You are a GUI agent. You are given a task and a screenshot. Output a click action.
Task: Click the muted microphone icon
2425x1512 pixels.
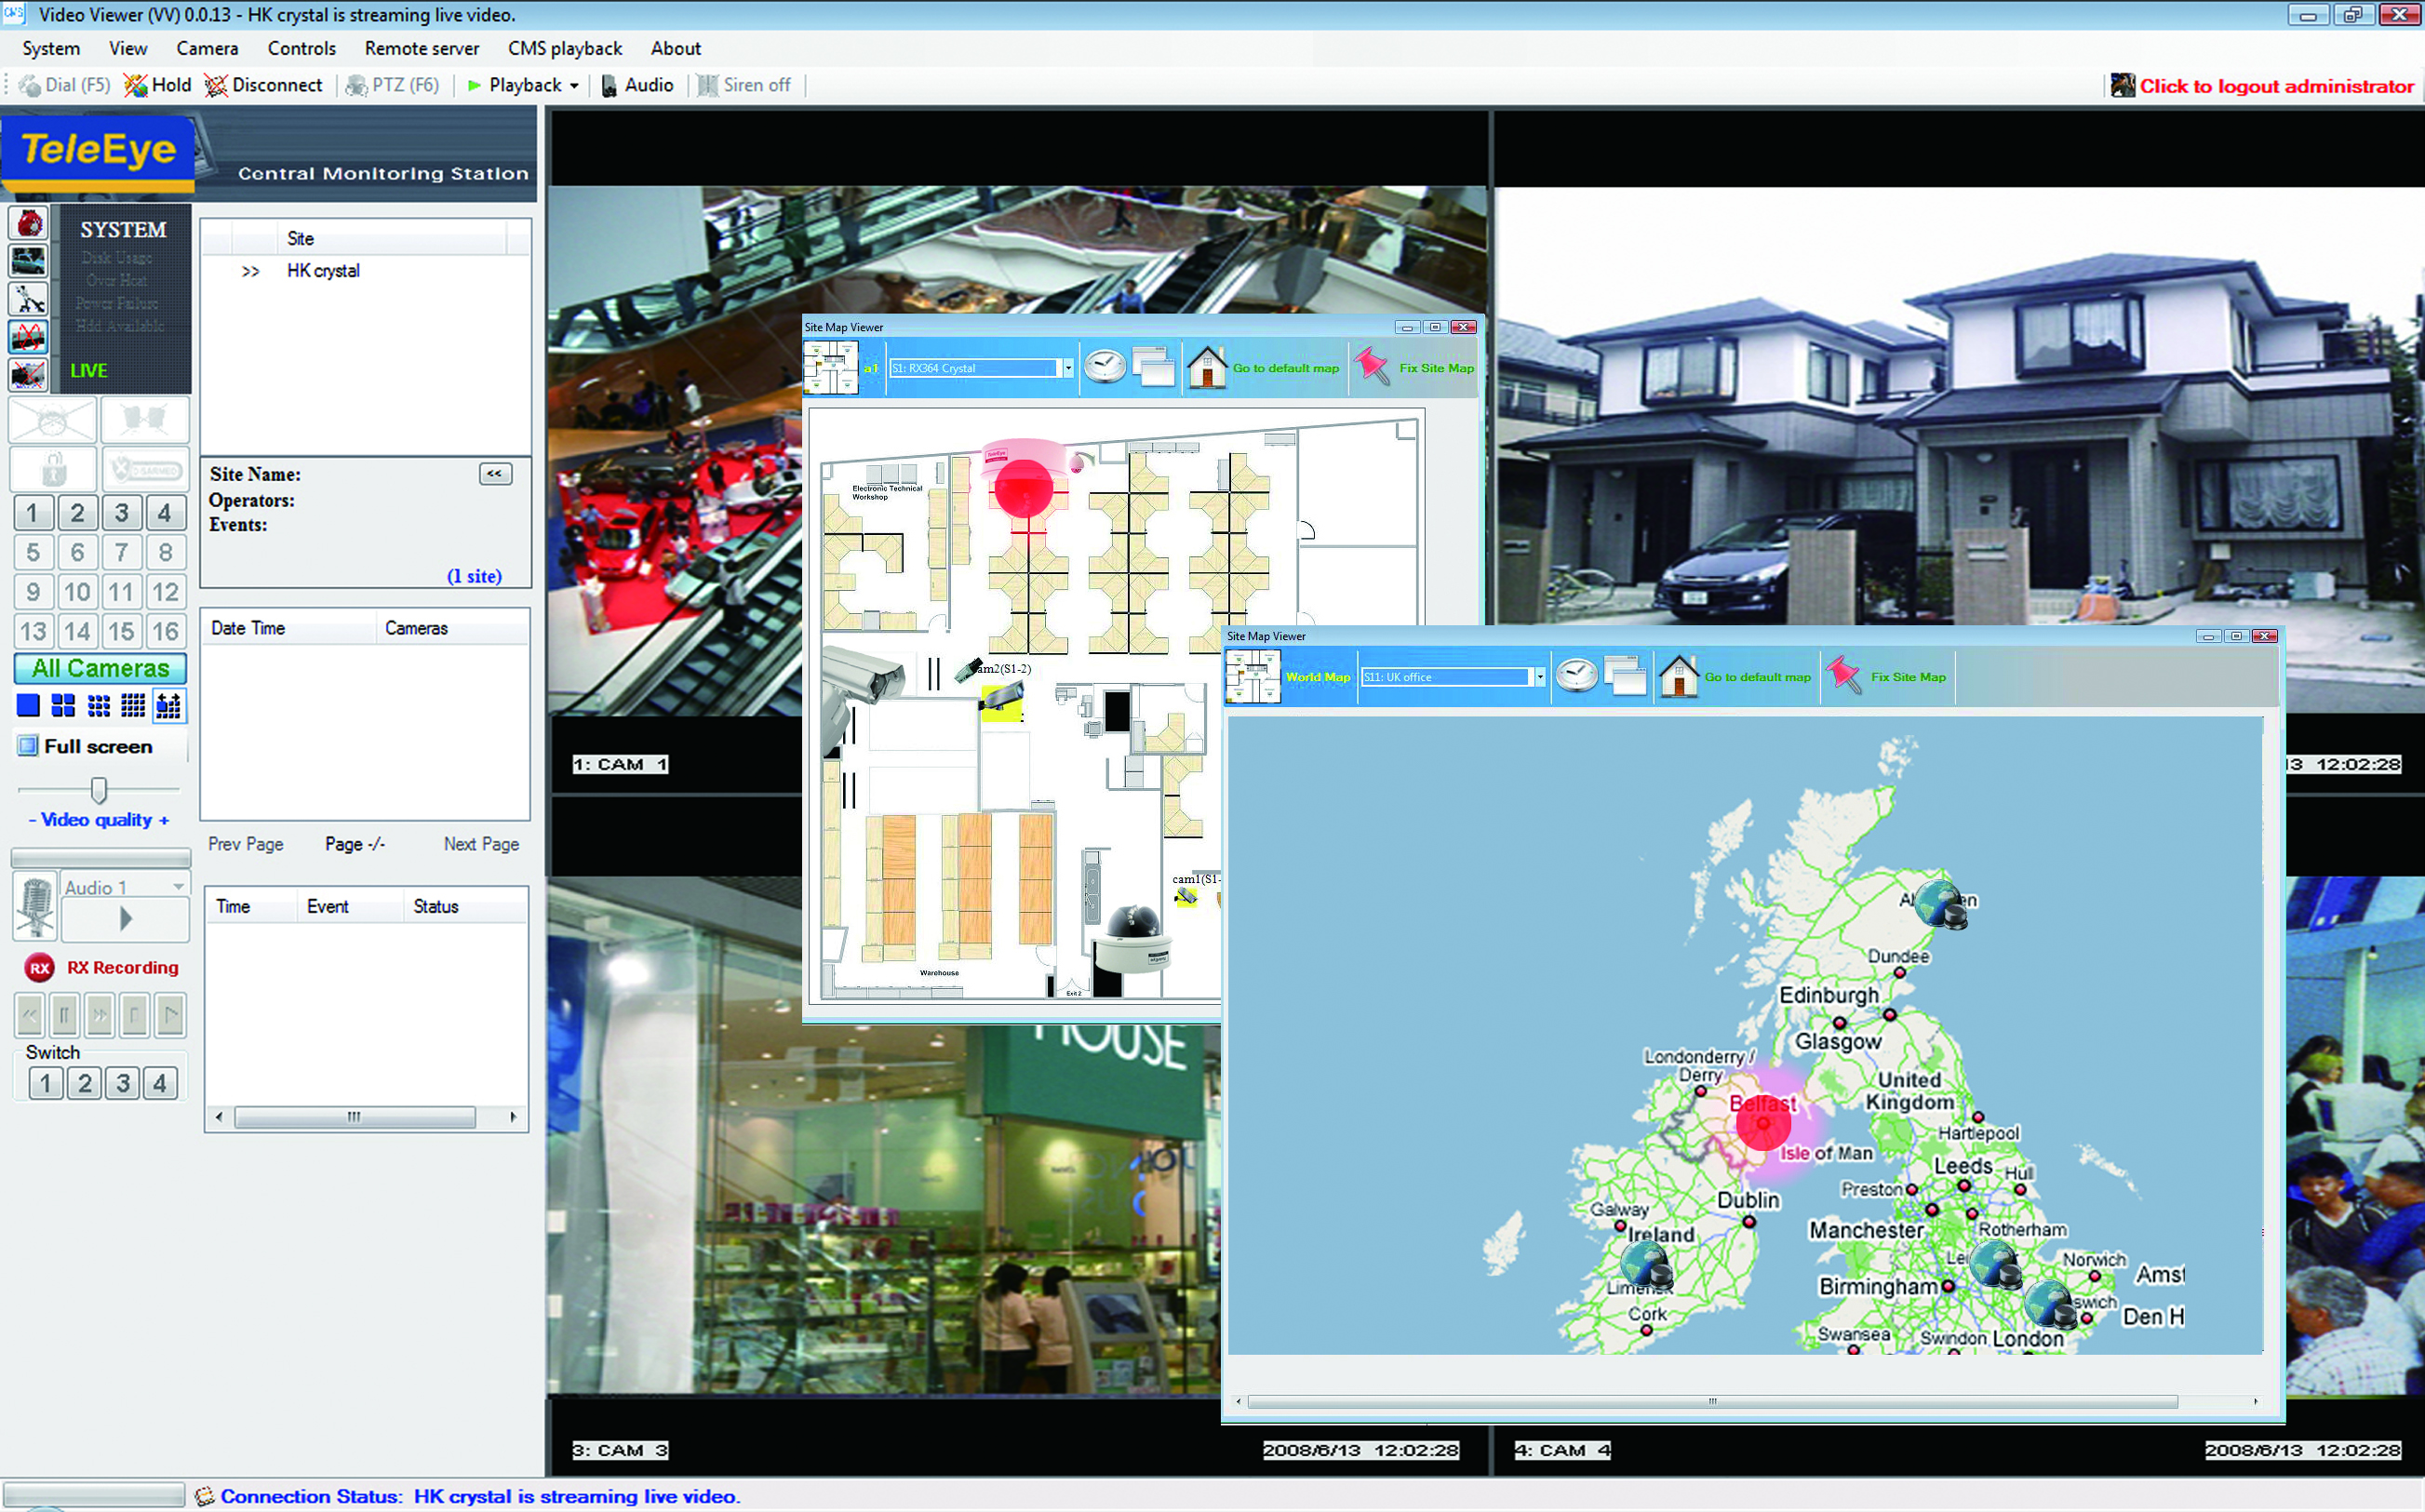(36, 906)
